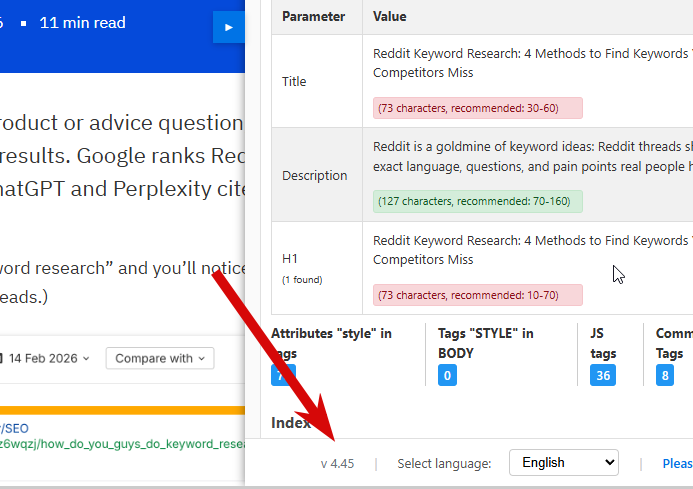Open the green how_do_you_guys_do_keyword_research link
The height and width of the screenshot is (489, 693).
(122, 444)
